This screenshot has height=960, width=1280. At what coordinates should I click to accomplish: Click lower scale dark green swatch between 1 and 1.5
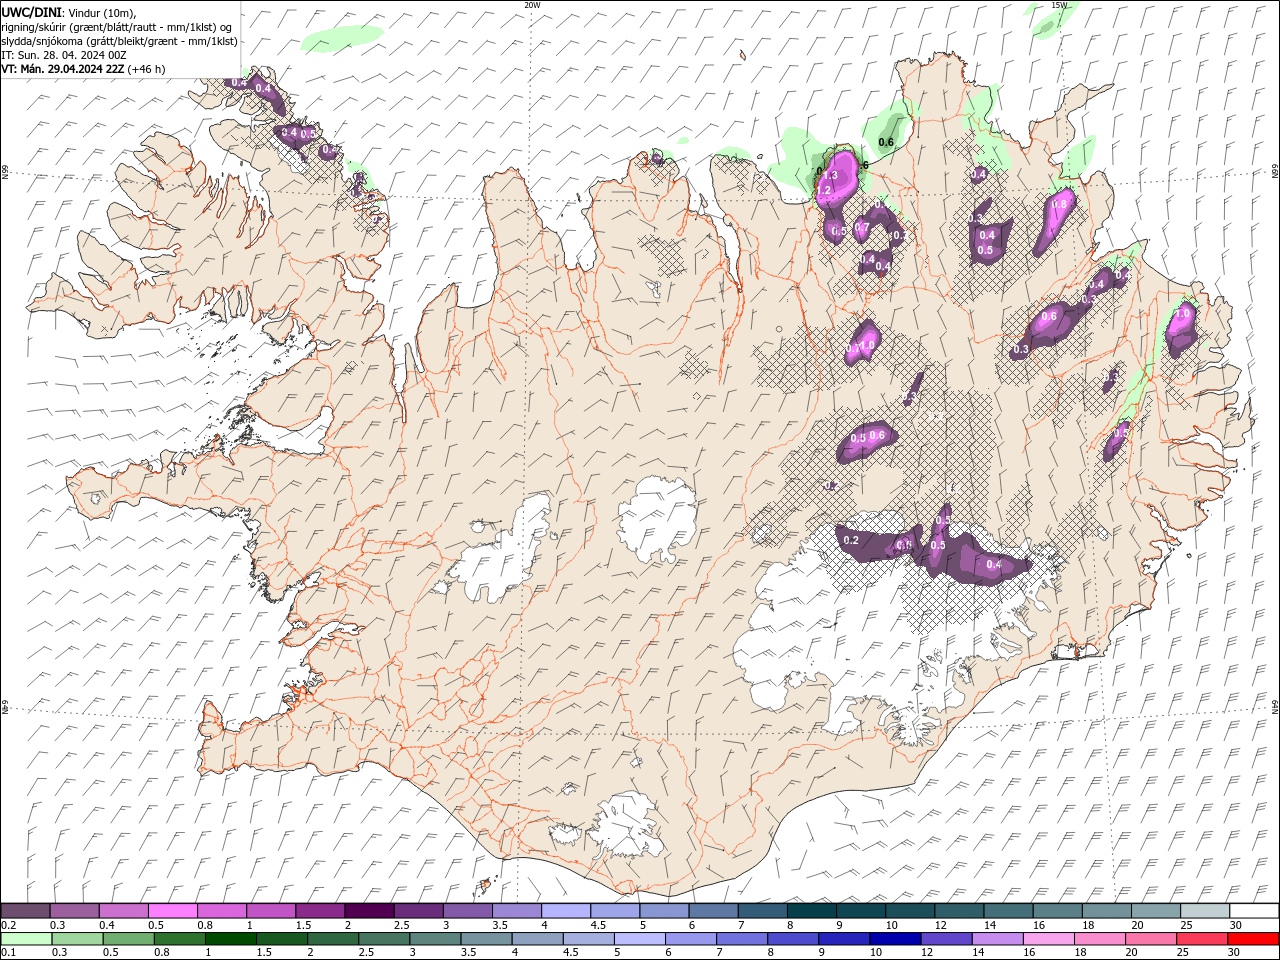(x=230, y=939)
